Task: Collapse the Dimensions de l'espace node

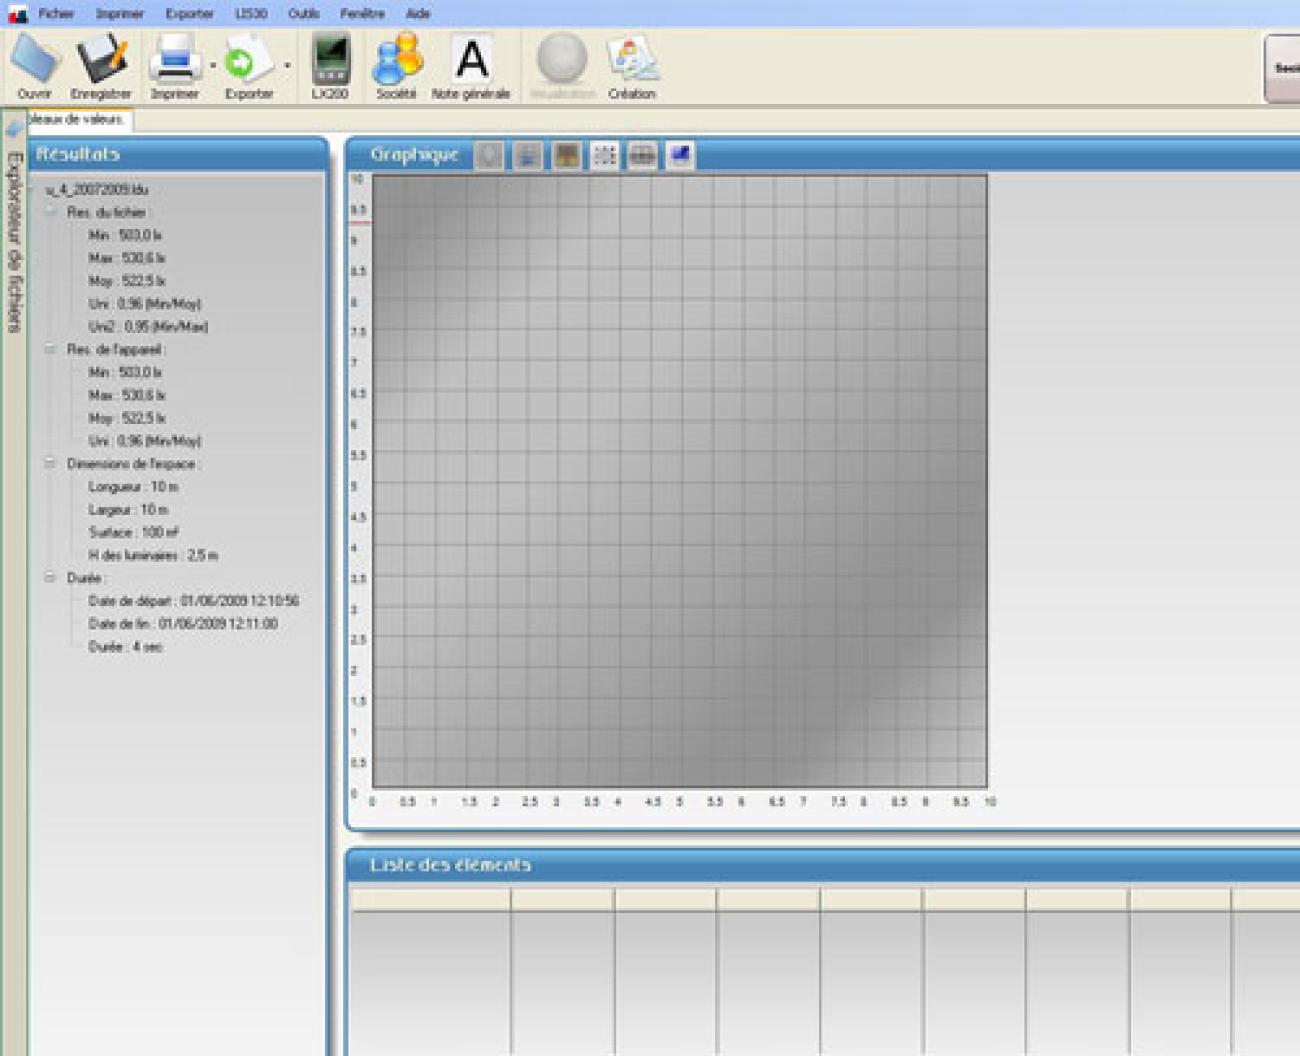Action: (50, 464)
